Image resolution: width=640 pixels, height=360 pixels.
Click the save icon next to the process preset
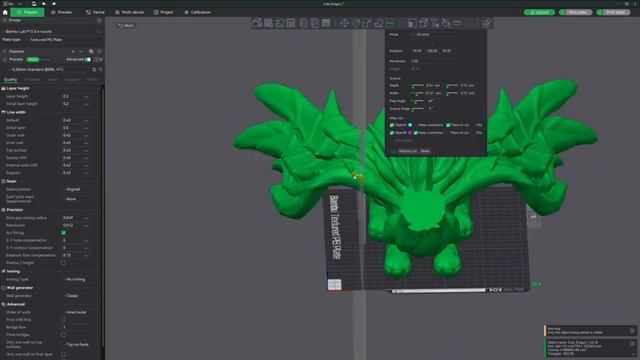pyautogui.click(x=94, y=70)
